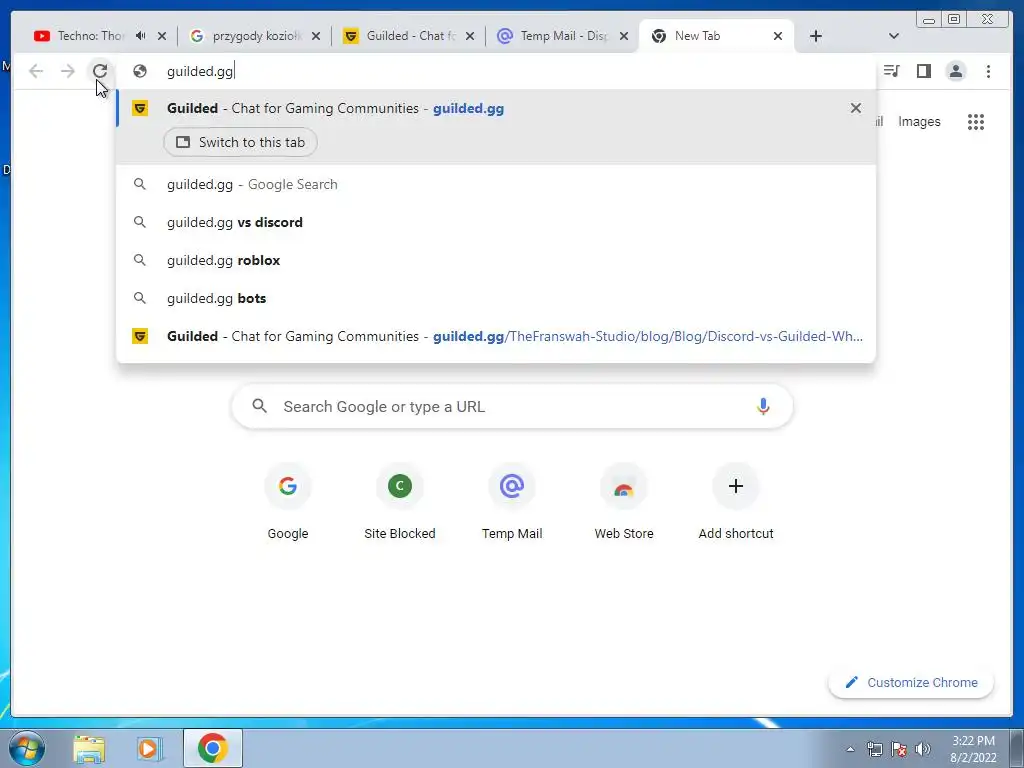Click the Search Google or type a URL box
1024x768 pixels.
click(x=513, y=406)
